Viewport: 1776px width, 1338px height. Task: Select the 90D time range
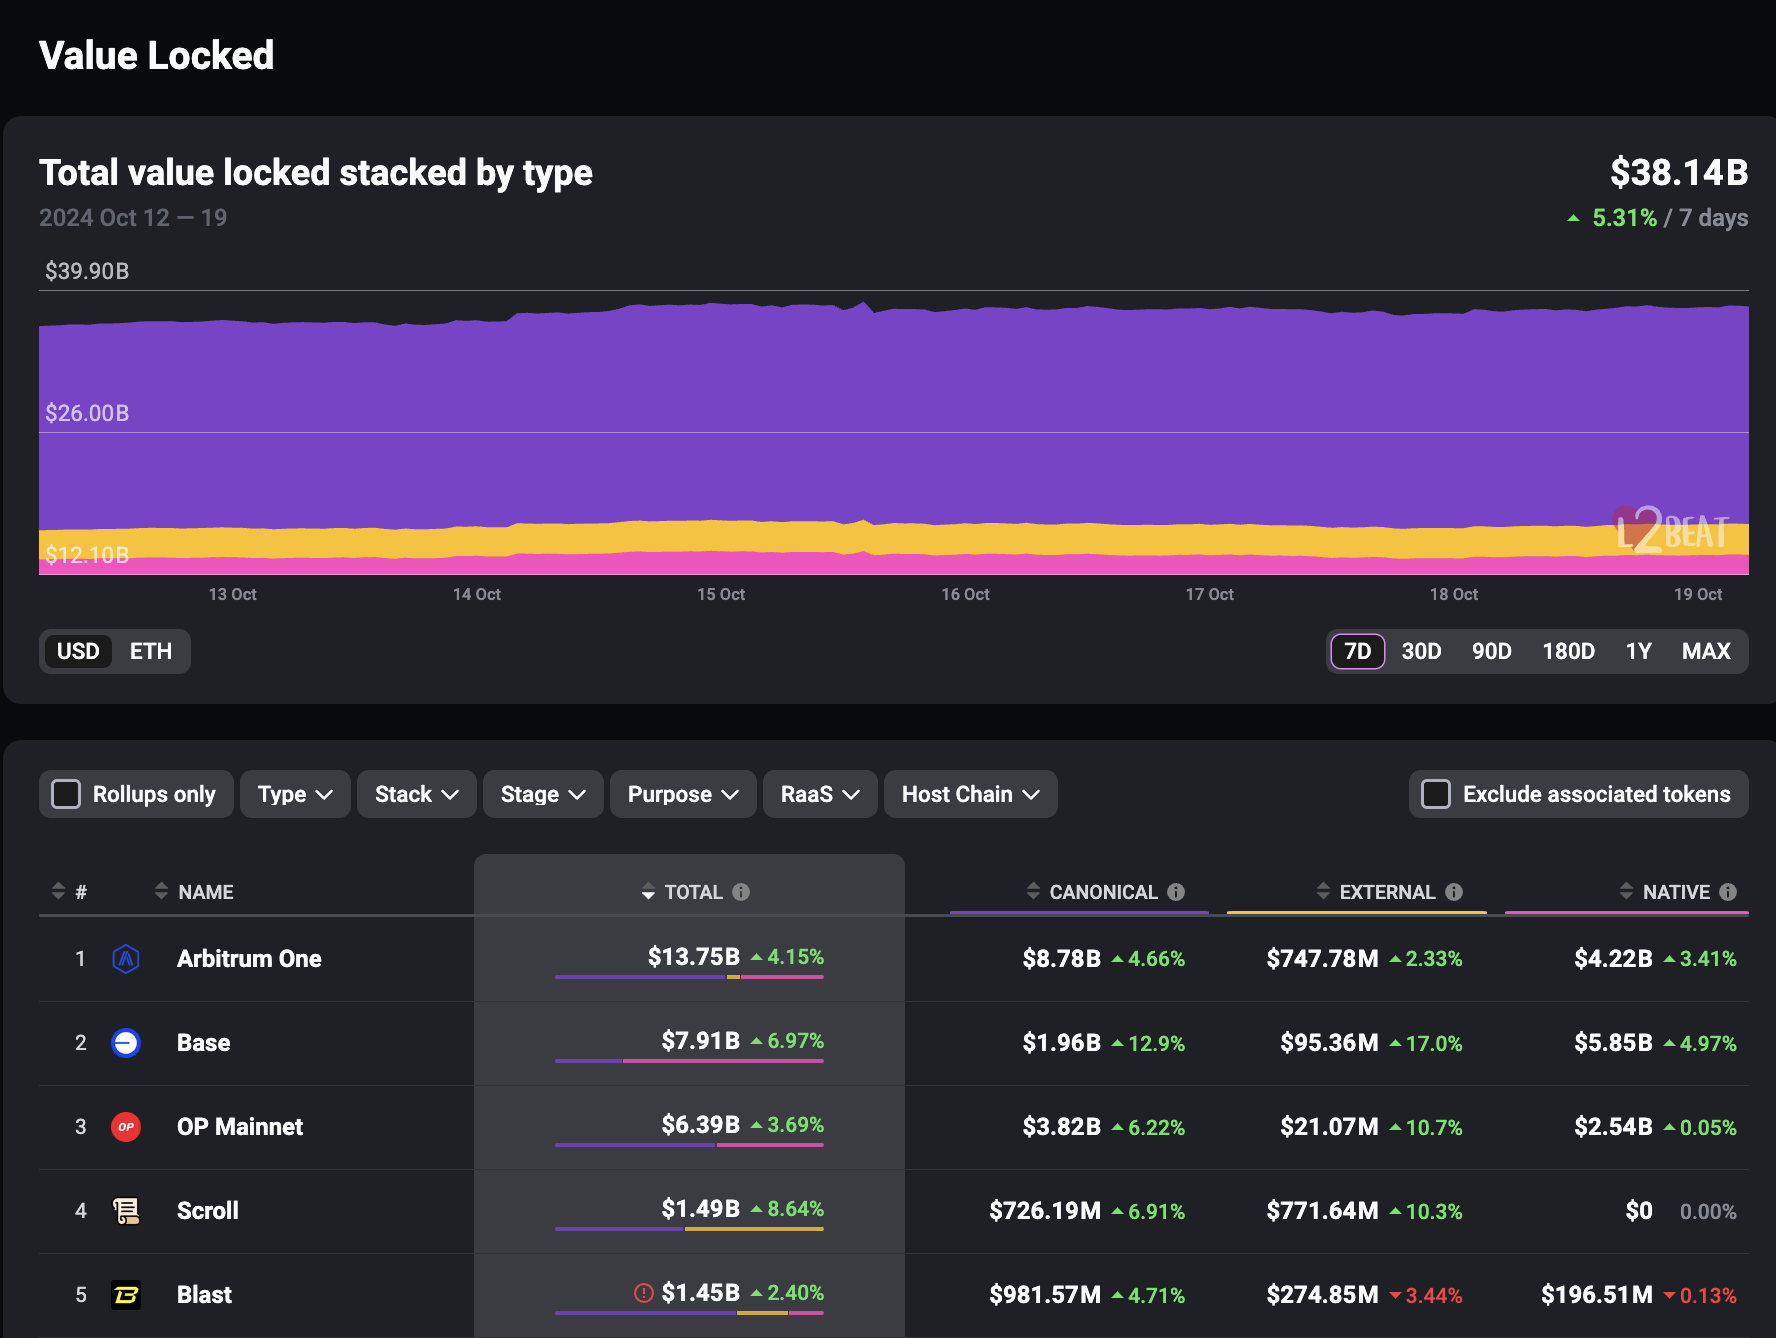pos(1491,651)
